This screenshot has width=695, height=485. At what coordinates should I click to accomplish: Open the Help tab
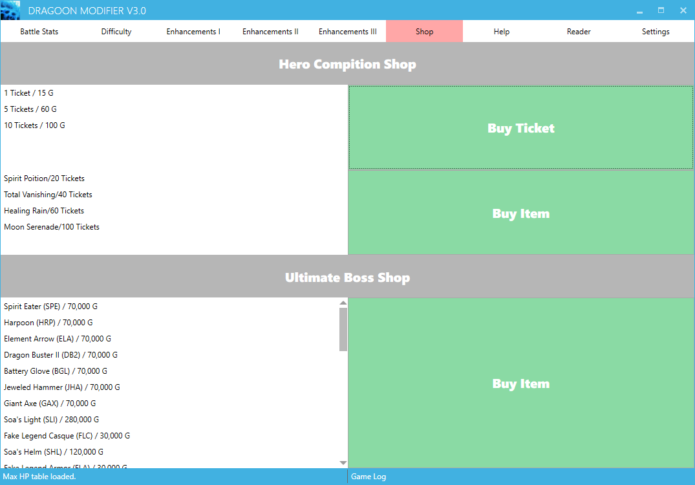(x=501, y=32)
